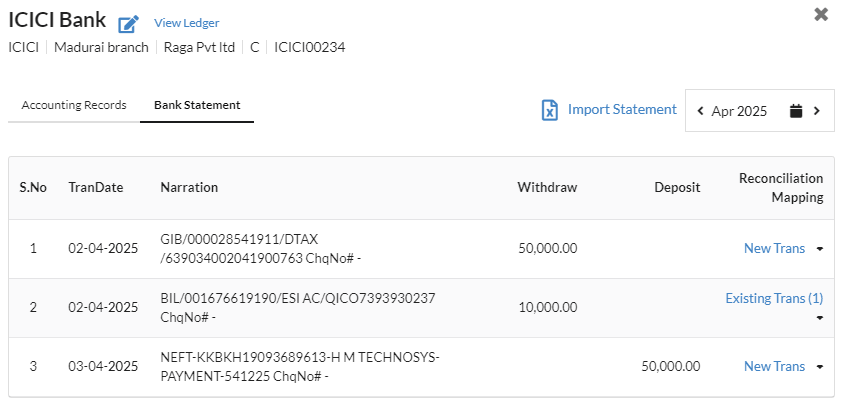Expand mapping dropdown arrow for row 2
This screenshot has height=410, width=845.
pyautogui.click(x=820, y=318)
